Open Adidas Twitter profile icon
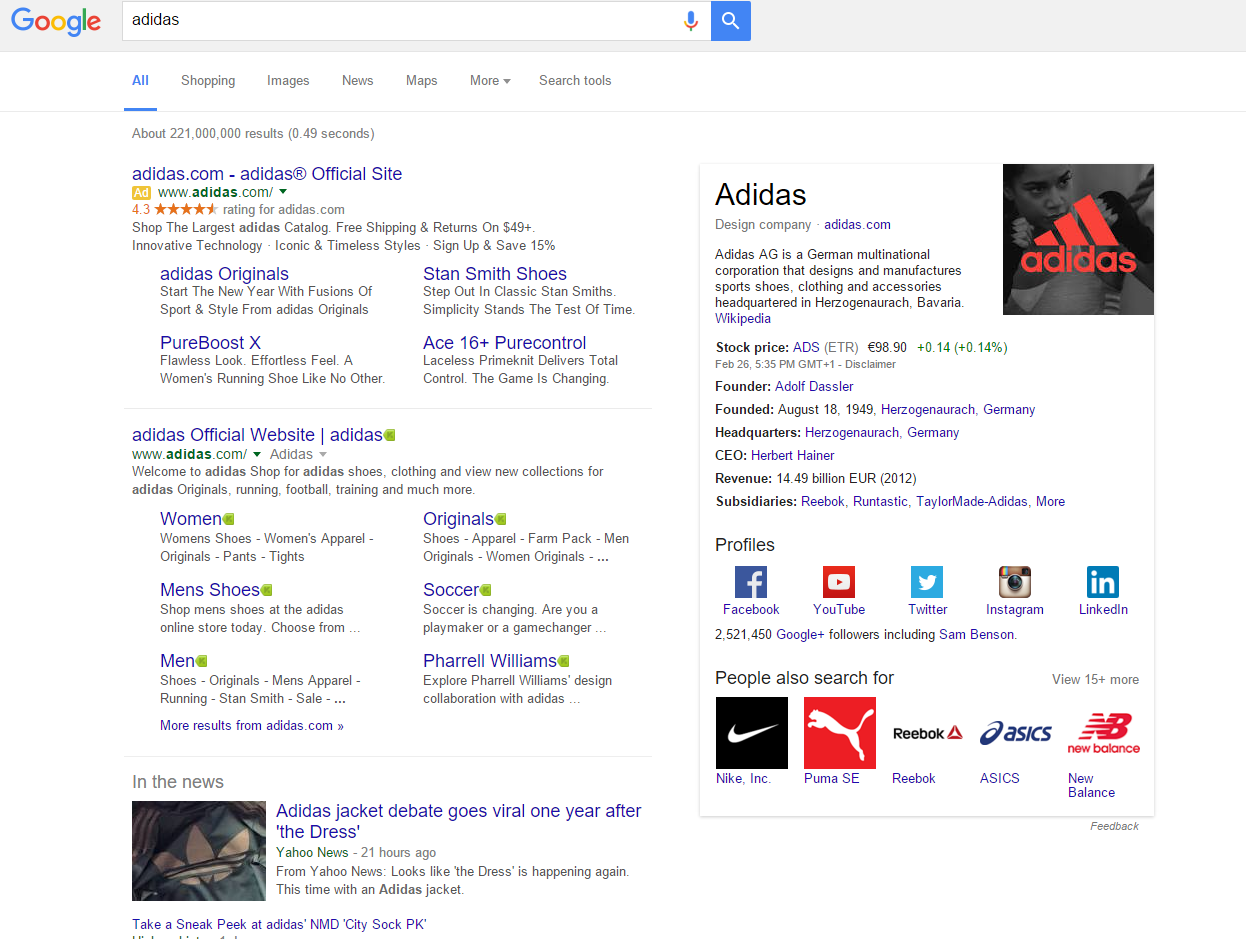Screen dimensions: 1246x939 927,582
